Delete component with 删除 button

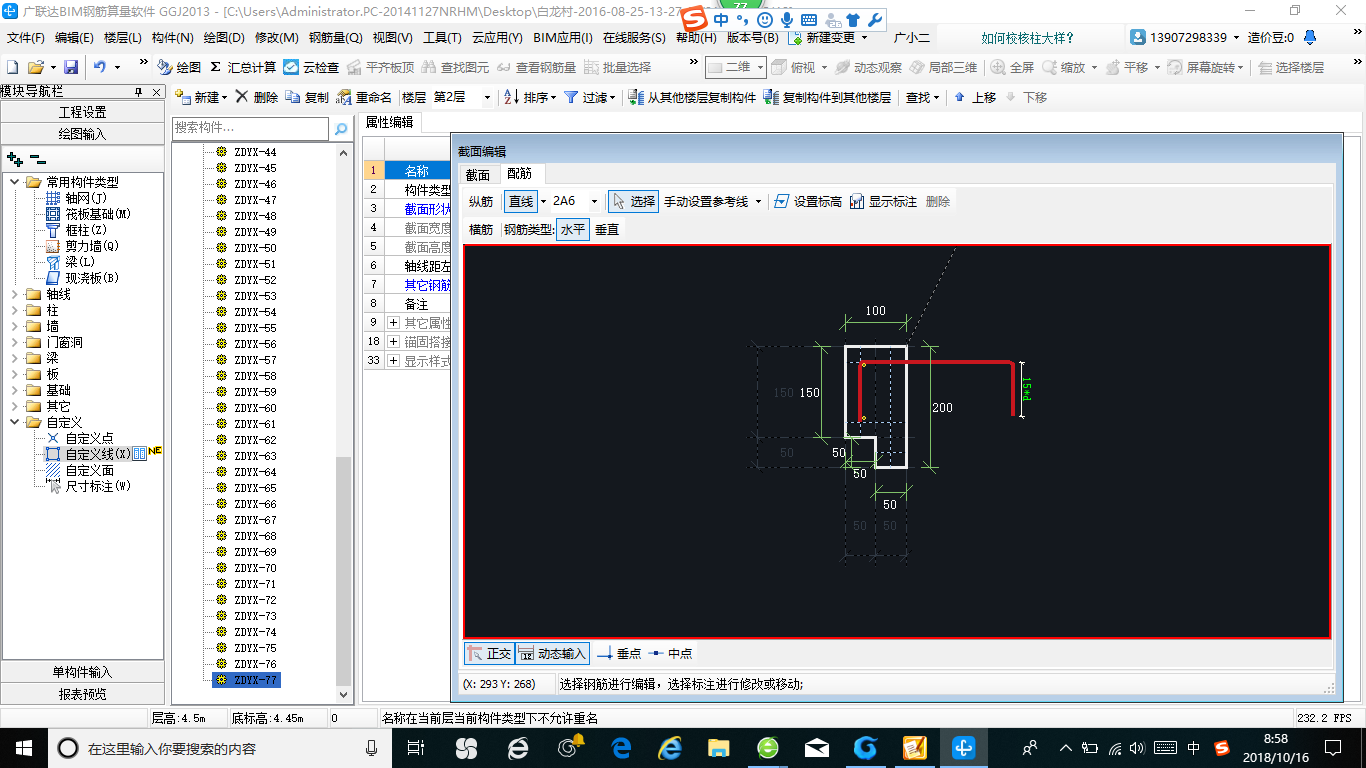tap(257, 97)
